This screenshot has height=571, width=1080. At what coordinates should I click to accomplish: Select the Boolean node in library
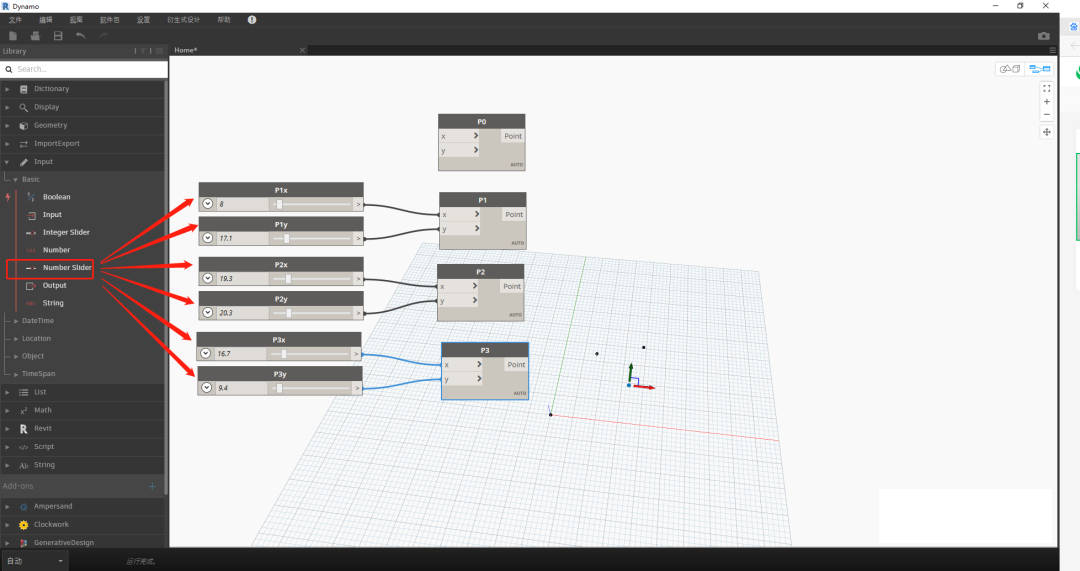point(56,197)
